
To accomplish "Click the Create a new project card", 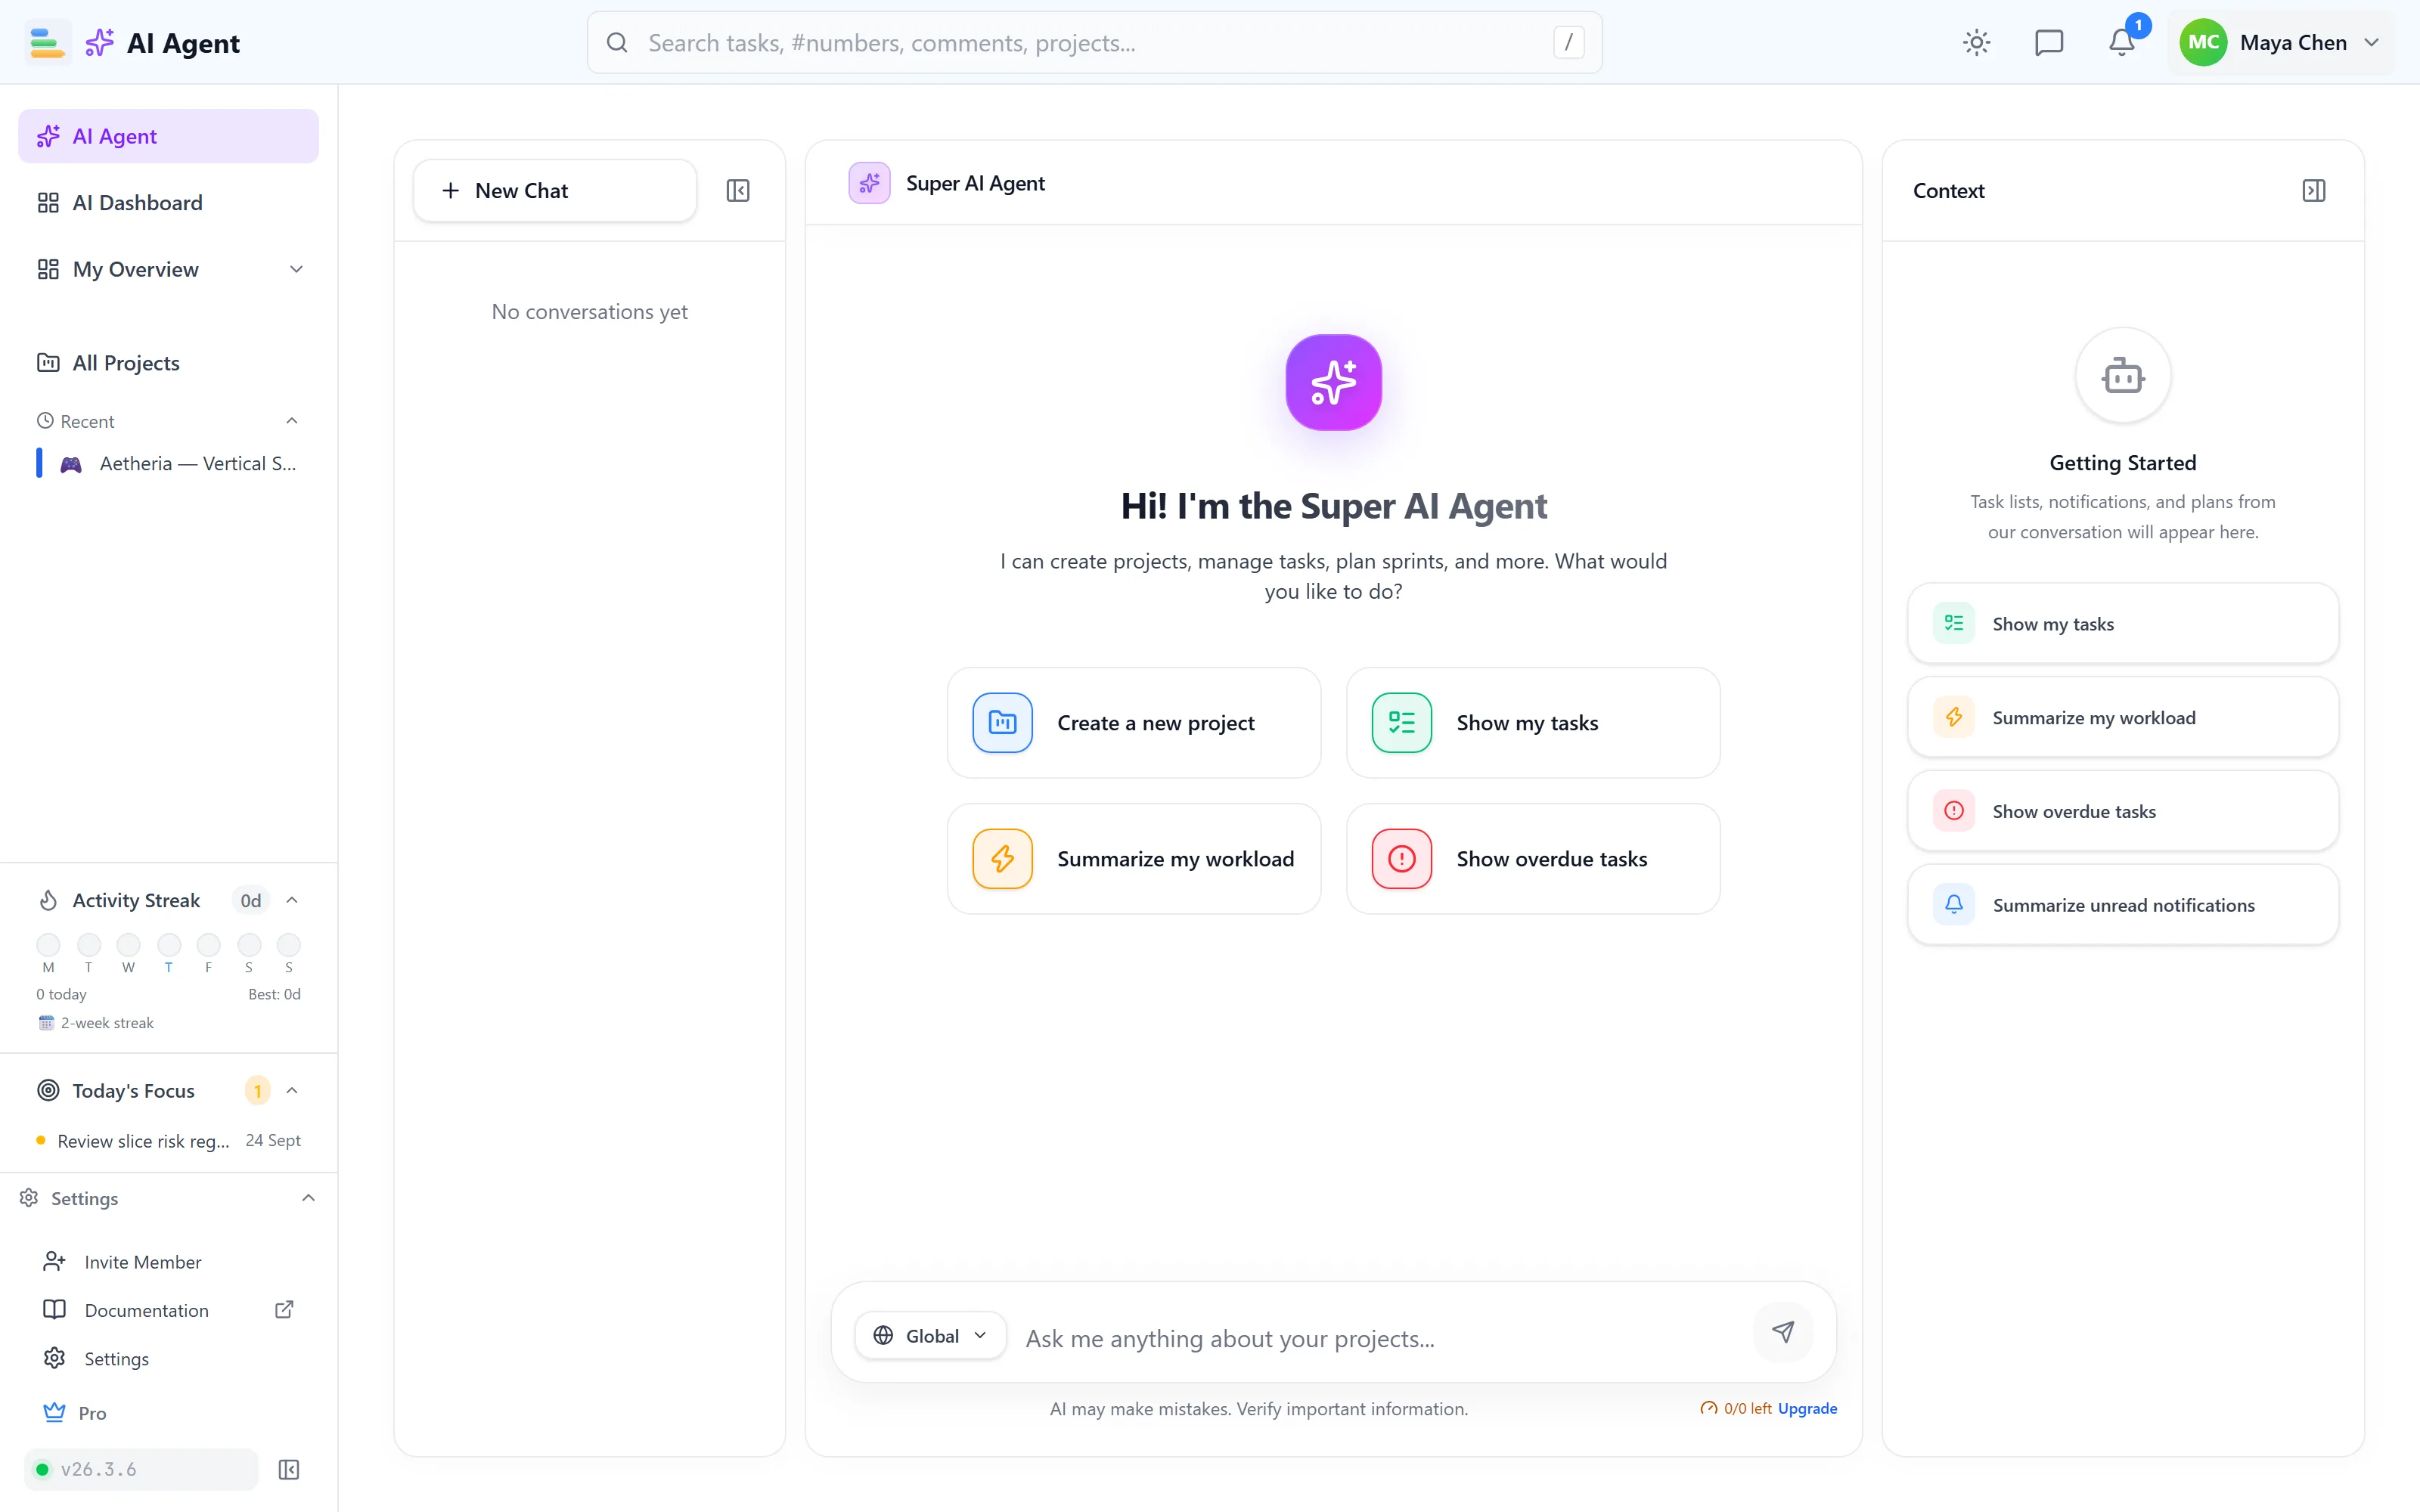I will (x=1134, y=722).
